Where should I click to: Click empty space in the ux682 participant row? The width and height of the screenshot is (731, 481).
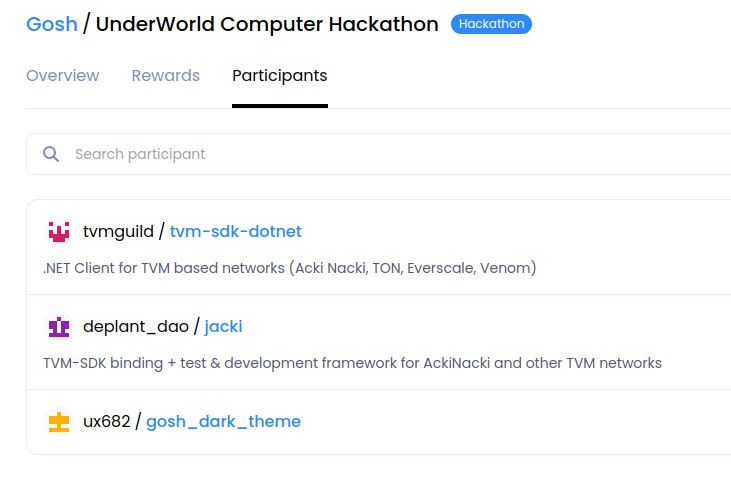[520, 422]
